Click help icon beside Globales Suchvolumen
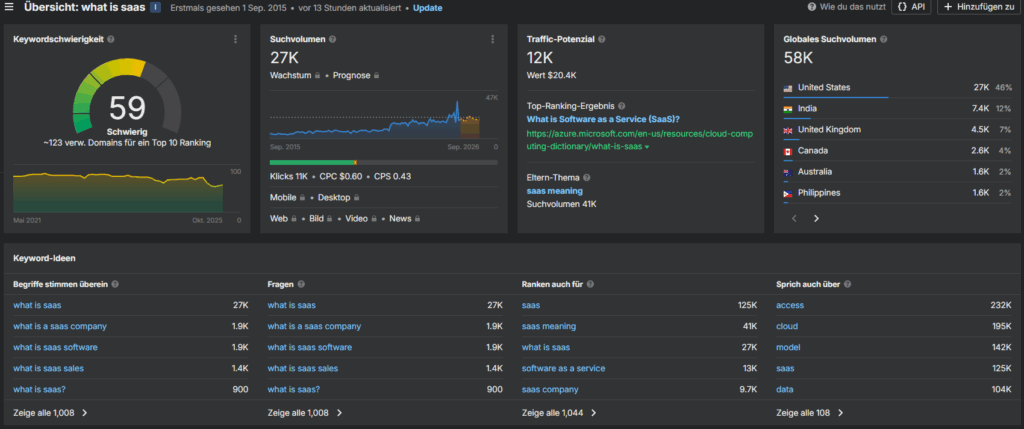1024x429 pixels. (x=883, y=39)
